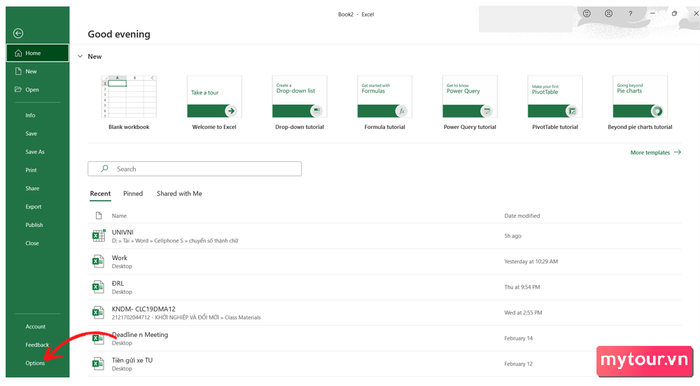Screen dimensions: 700x386
Task: Open Options in the sidebar
Action: tap(35, 363)
